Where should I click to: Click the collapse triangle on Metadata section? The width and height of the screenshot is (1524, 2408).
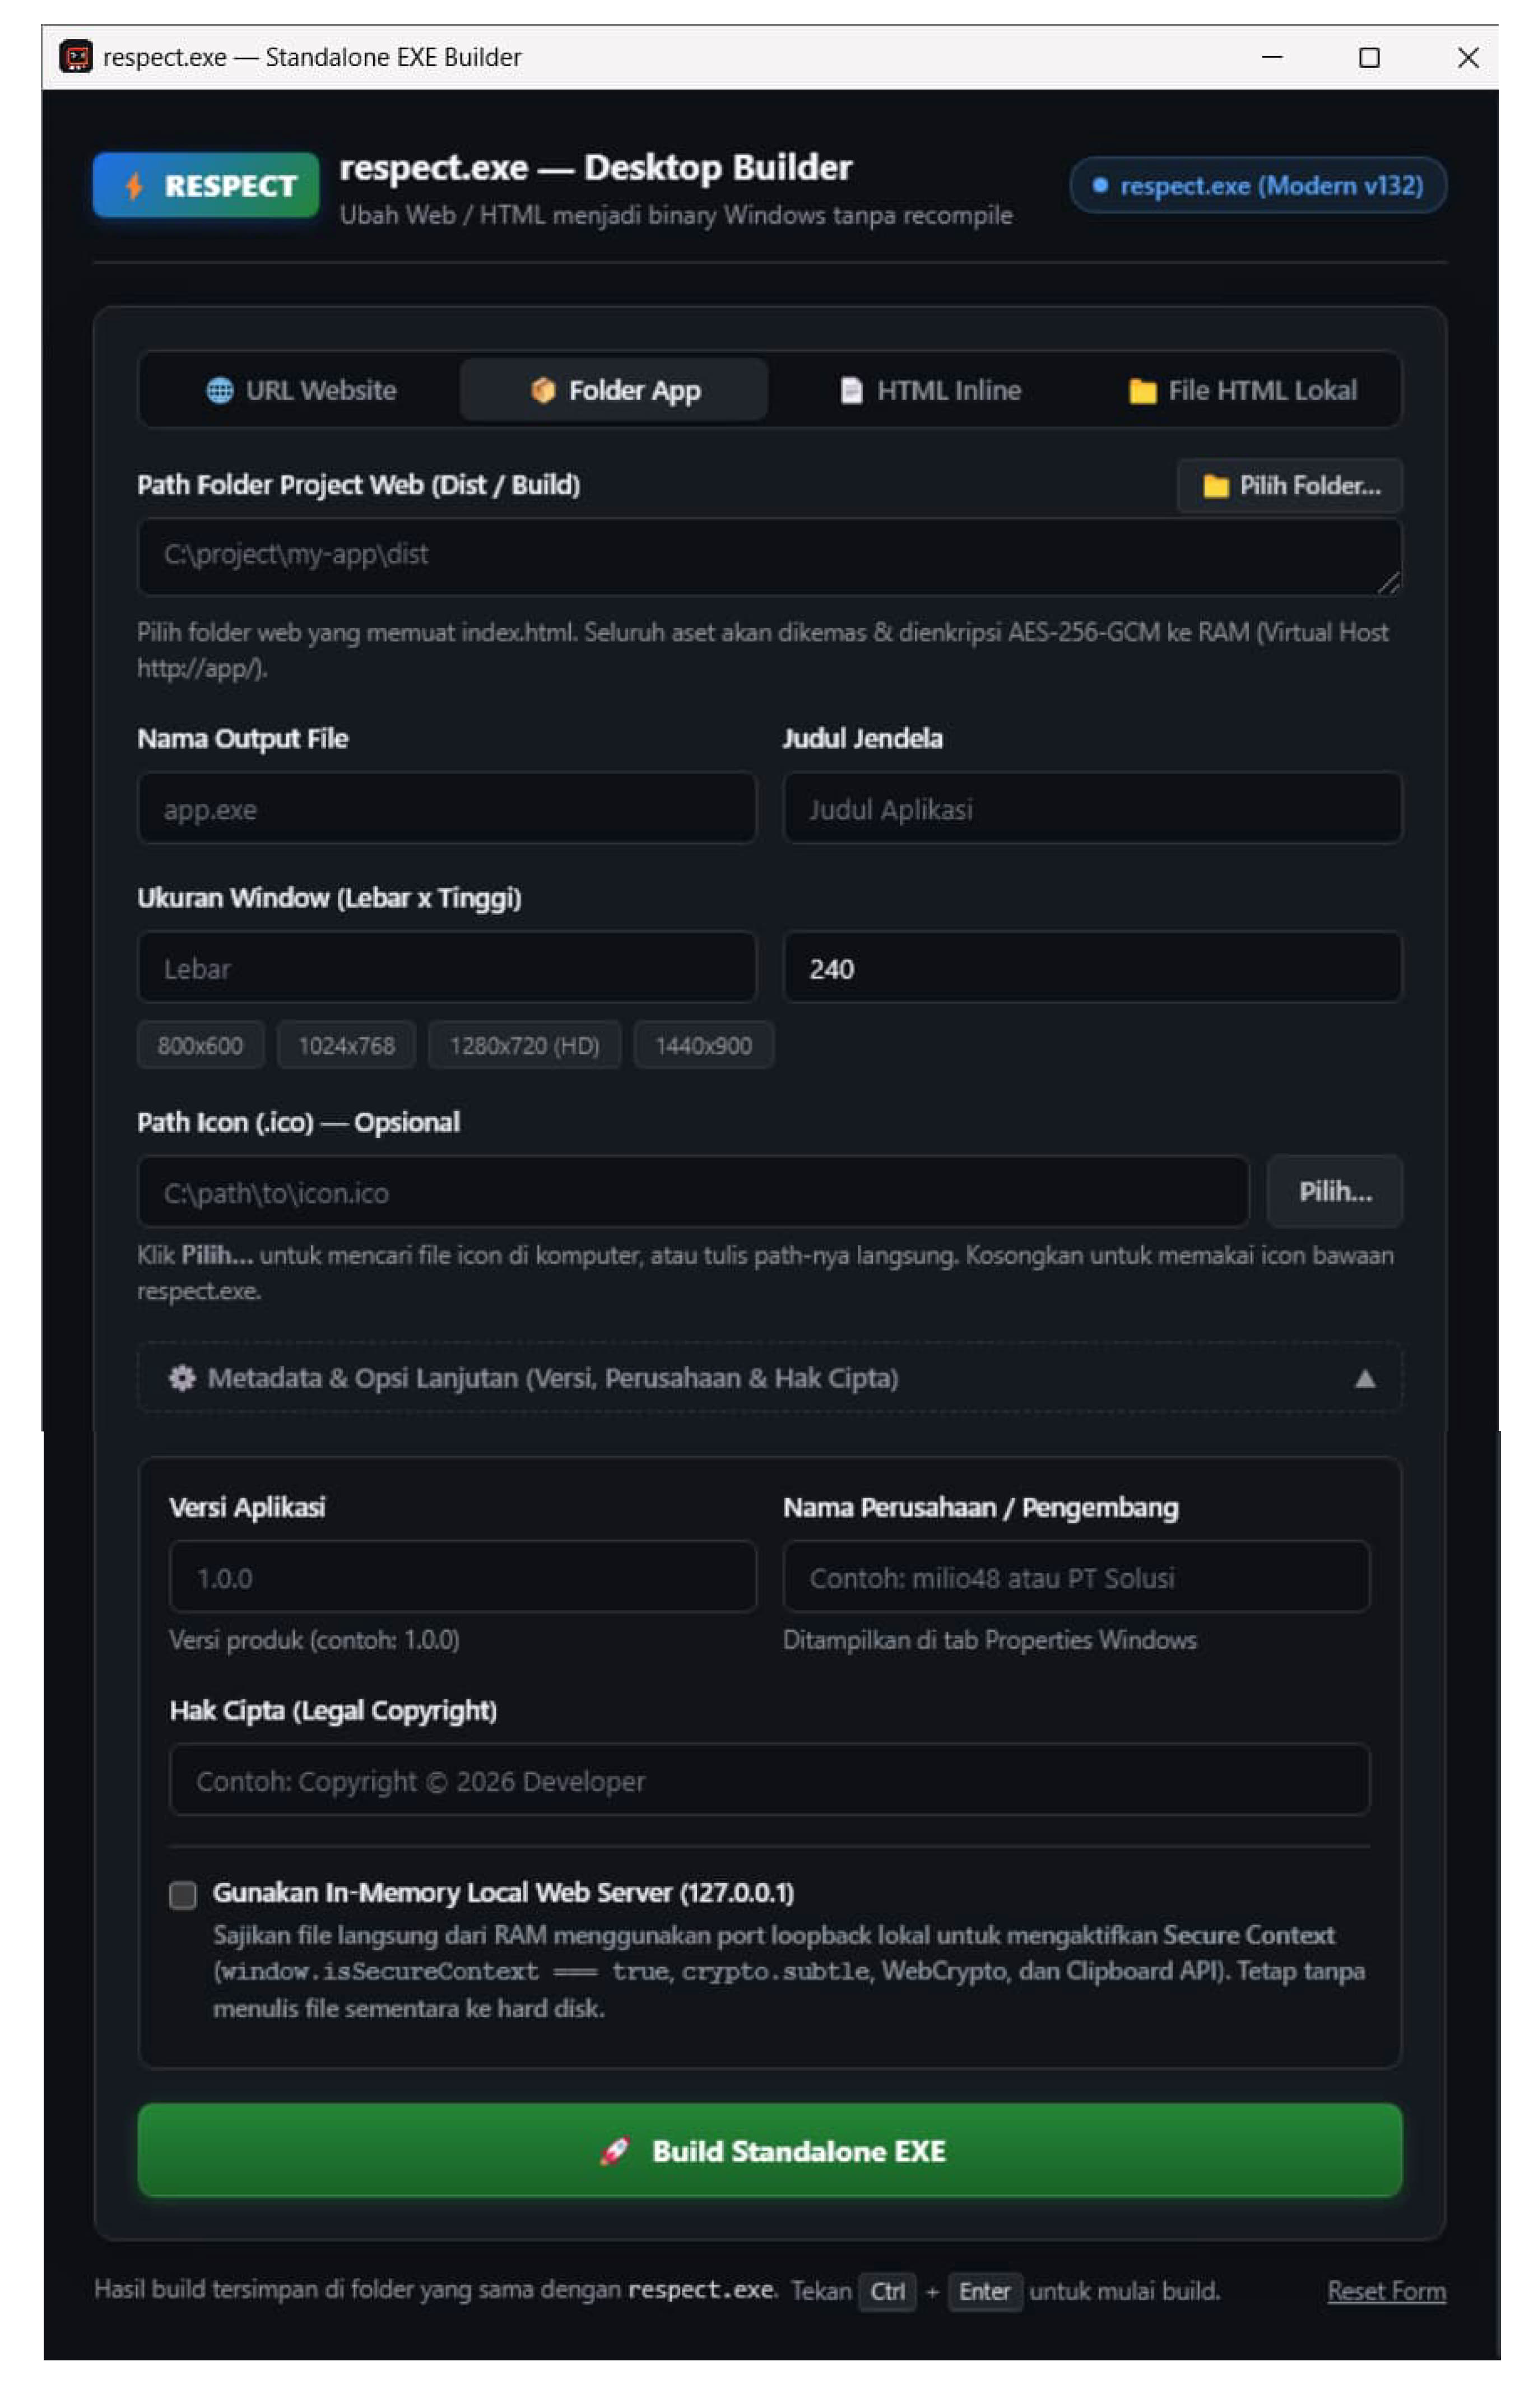(x=1364, y=1379)
